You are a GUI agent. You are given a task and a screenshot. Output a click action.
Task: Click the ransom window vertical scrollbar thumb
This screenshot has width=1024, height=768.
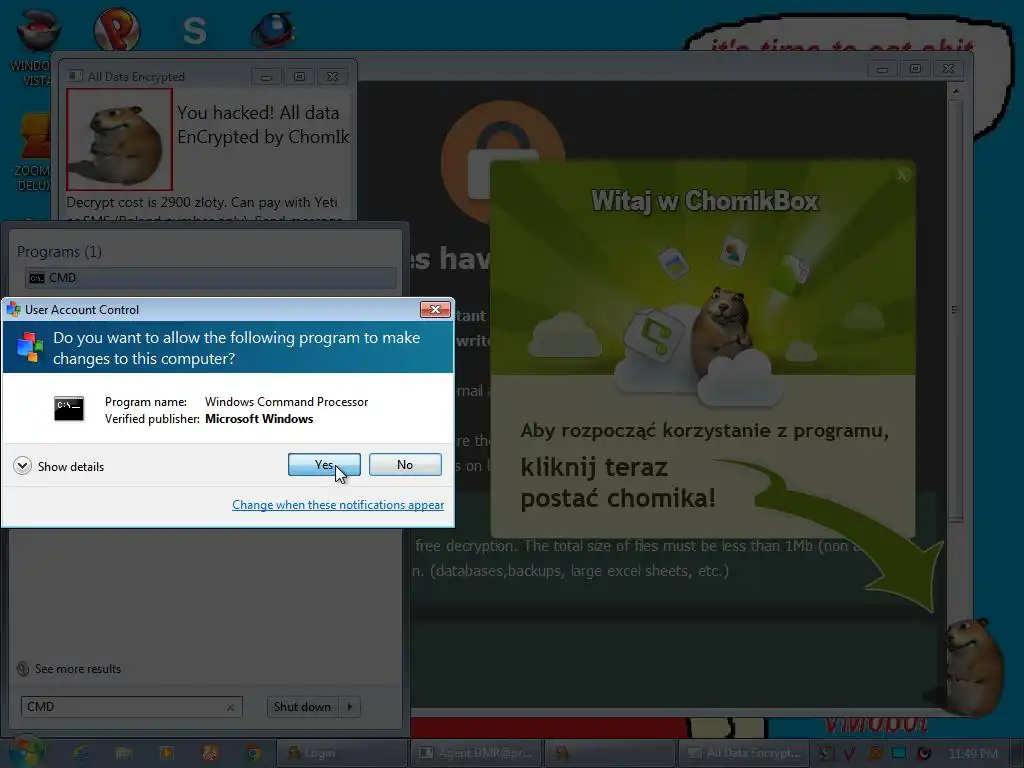955,310
